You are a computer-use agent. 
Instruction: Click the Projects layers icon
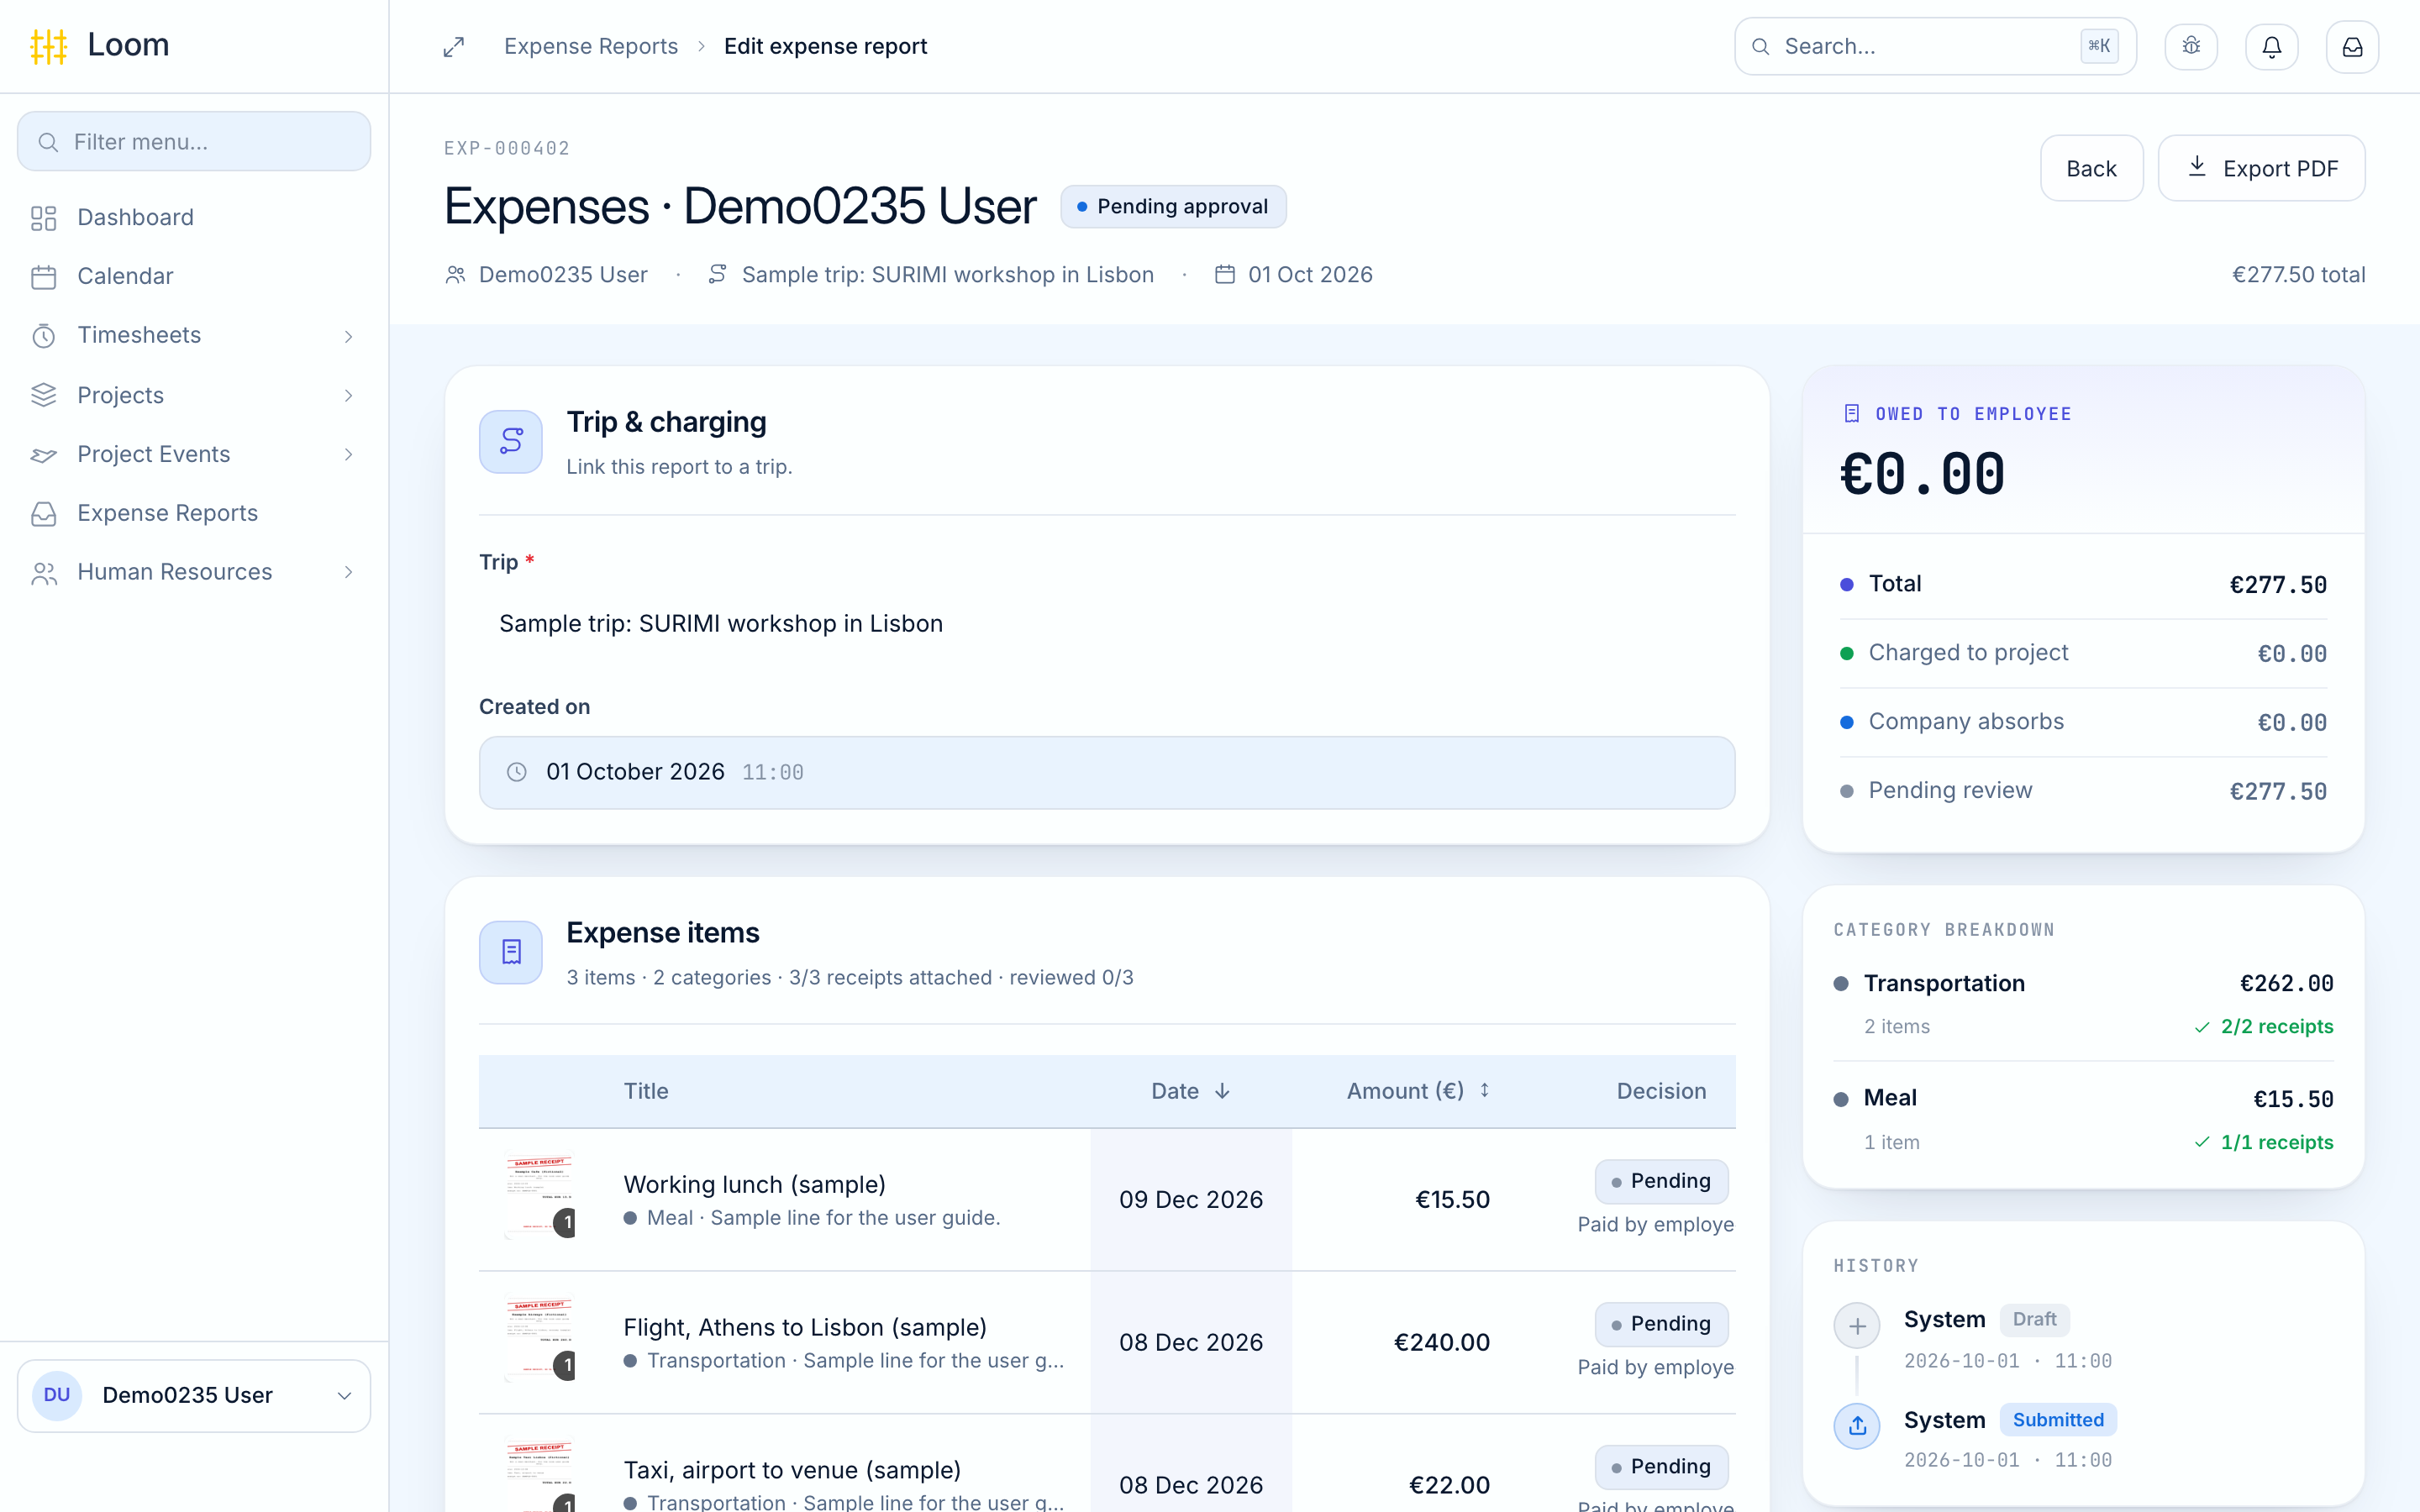[x=44, y=395]
